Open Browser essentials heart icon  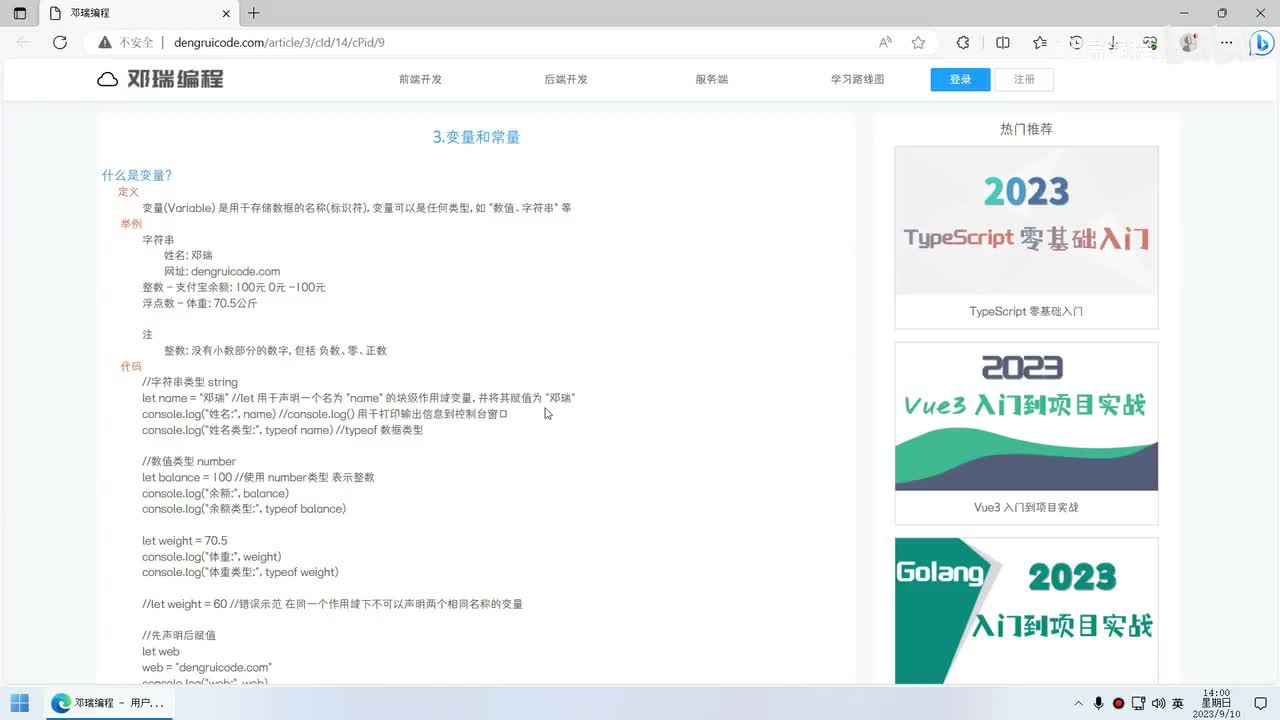pos(1150,42)
